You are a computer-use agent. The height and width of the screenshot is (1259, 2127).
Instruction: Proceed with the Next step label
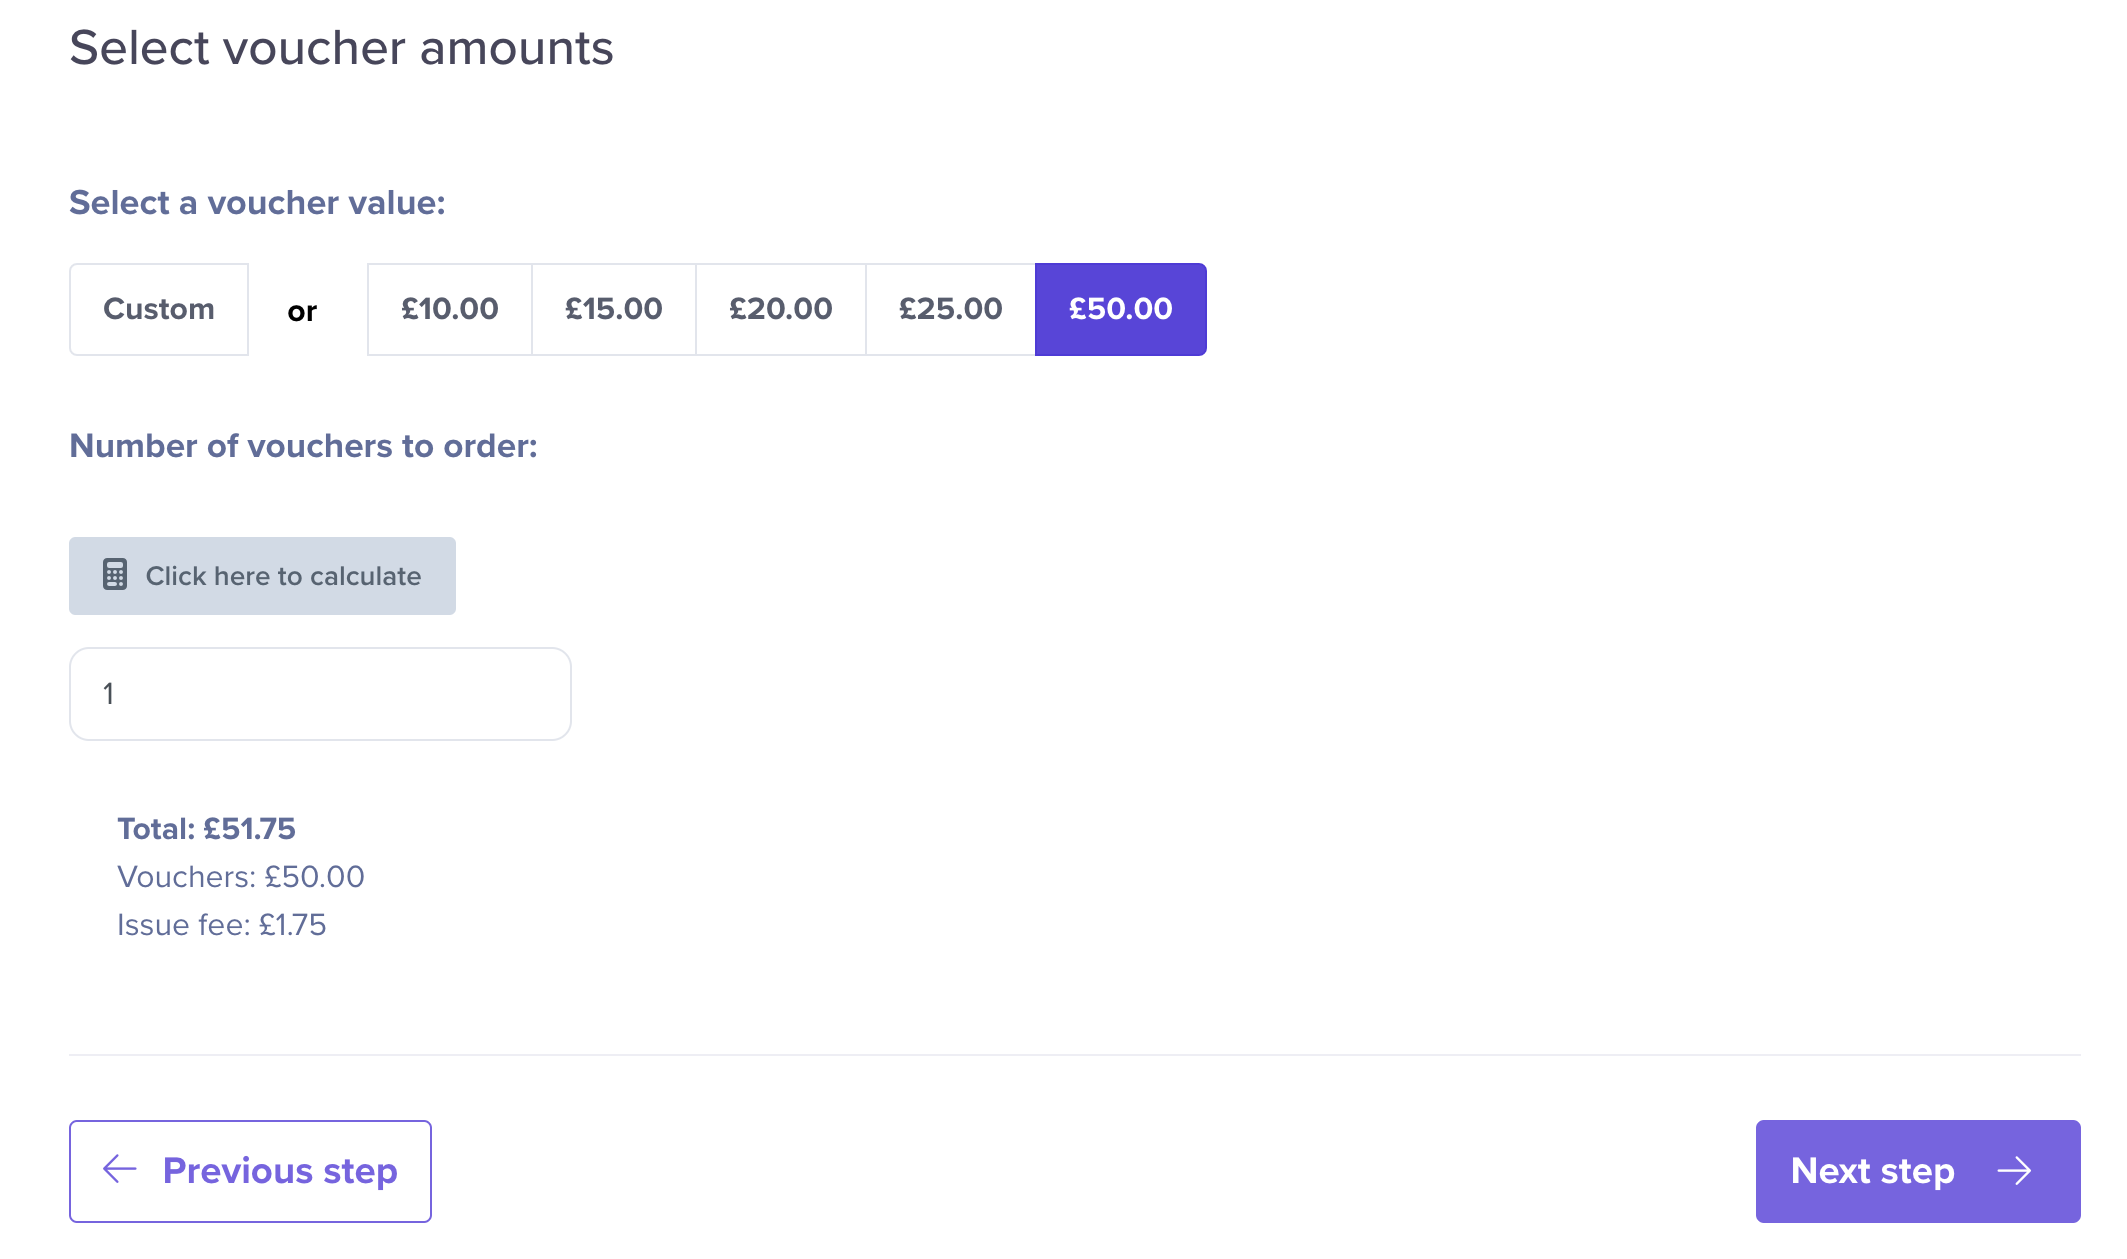1872,1171
